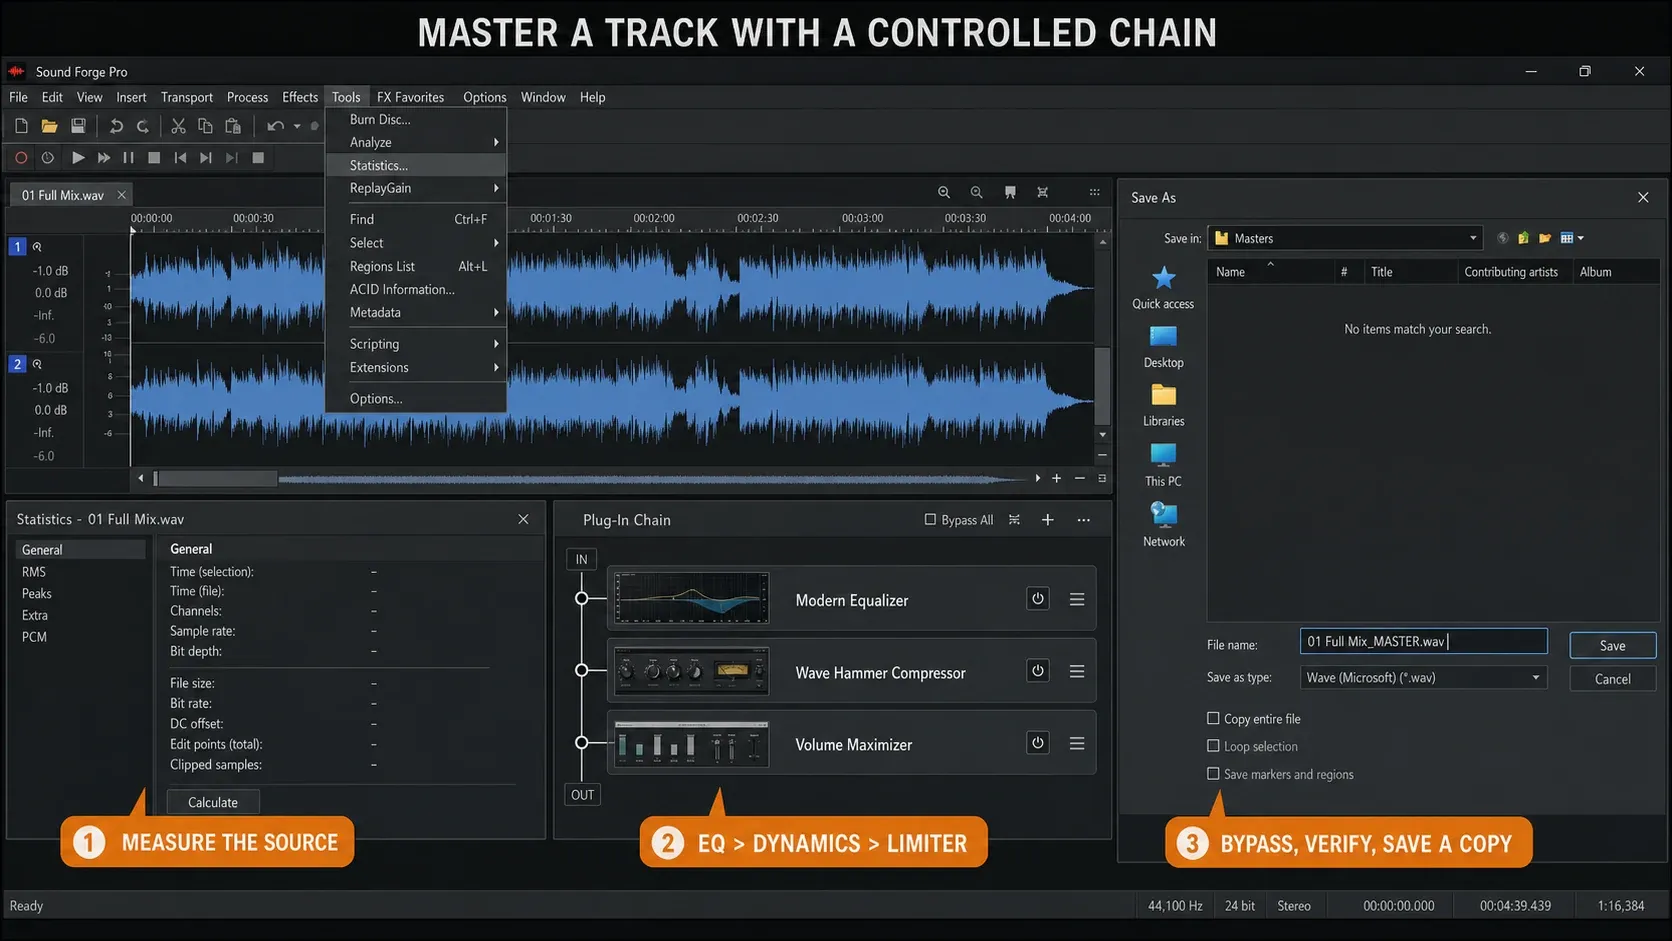Start recording with the red record button

(21, 158)
